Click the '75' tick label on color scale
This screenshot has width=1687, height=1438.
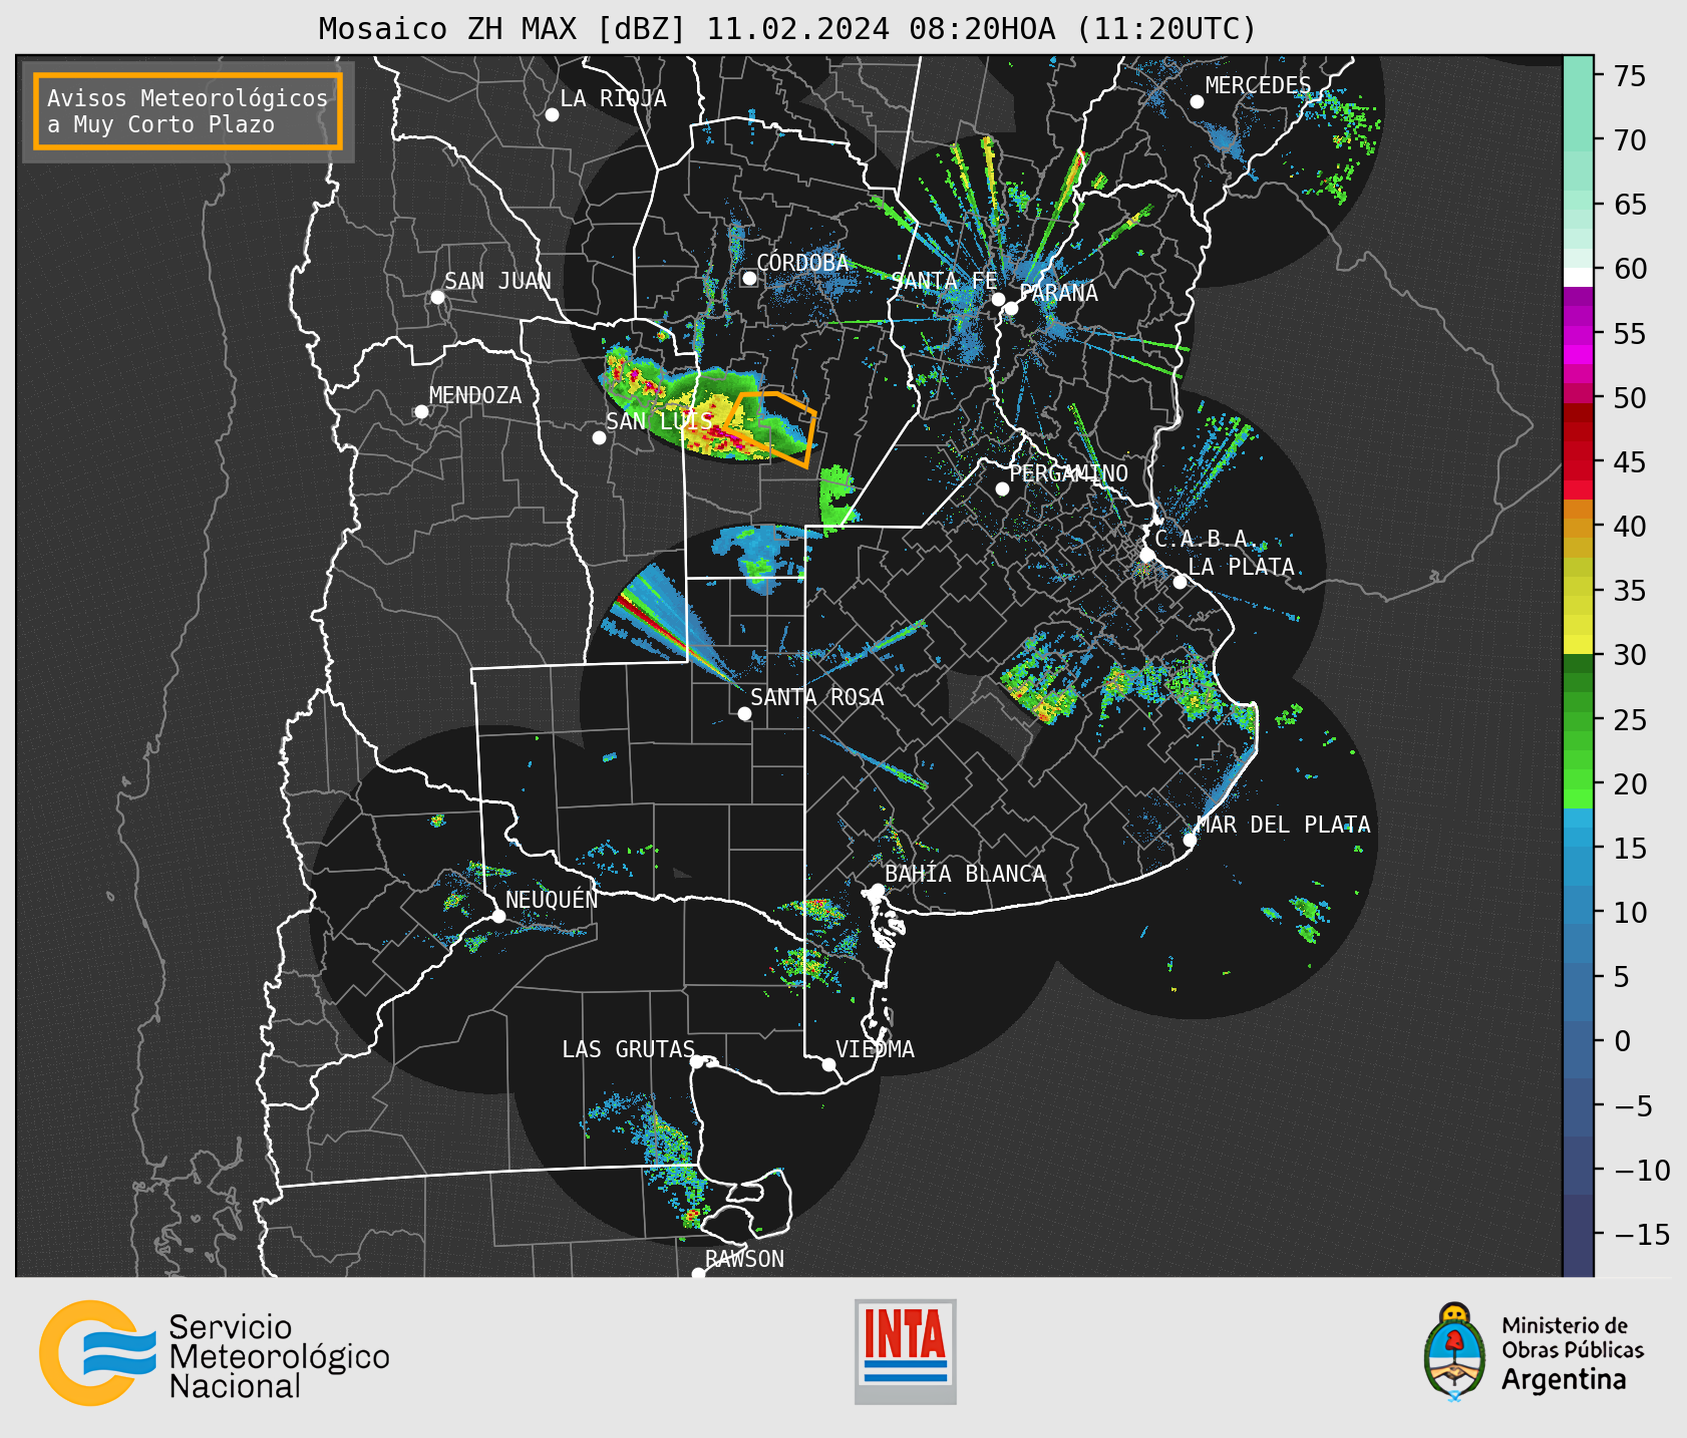tap(1630, 76)
